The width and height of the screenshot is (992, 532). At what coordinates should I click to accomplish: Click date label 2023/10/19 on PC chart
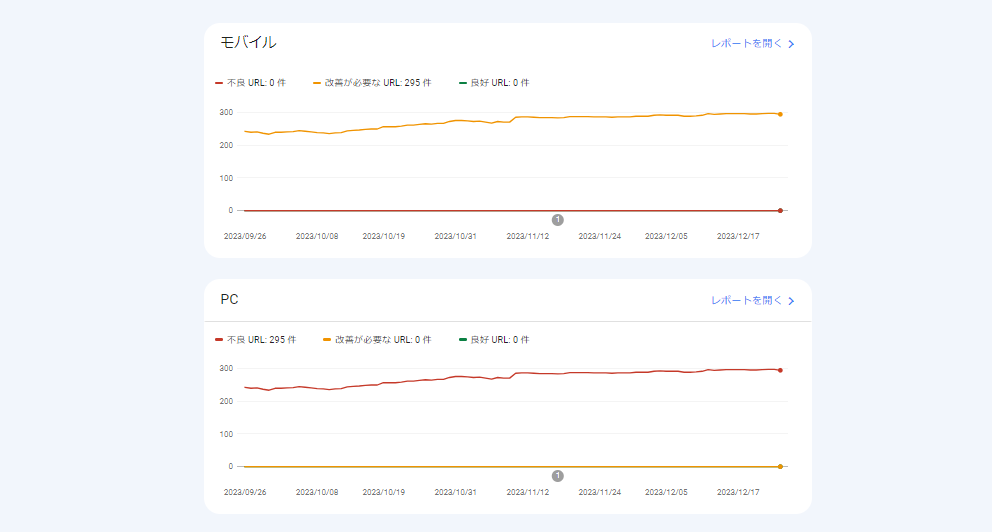tap(383, 492)
